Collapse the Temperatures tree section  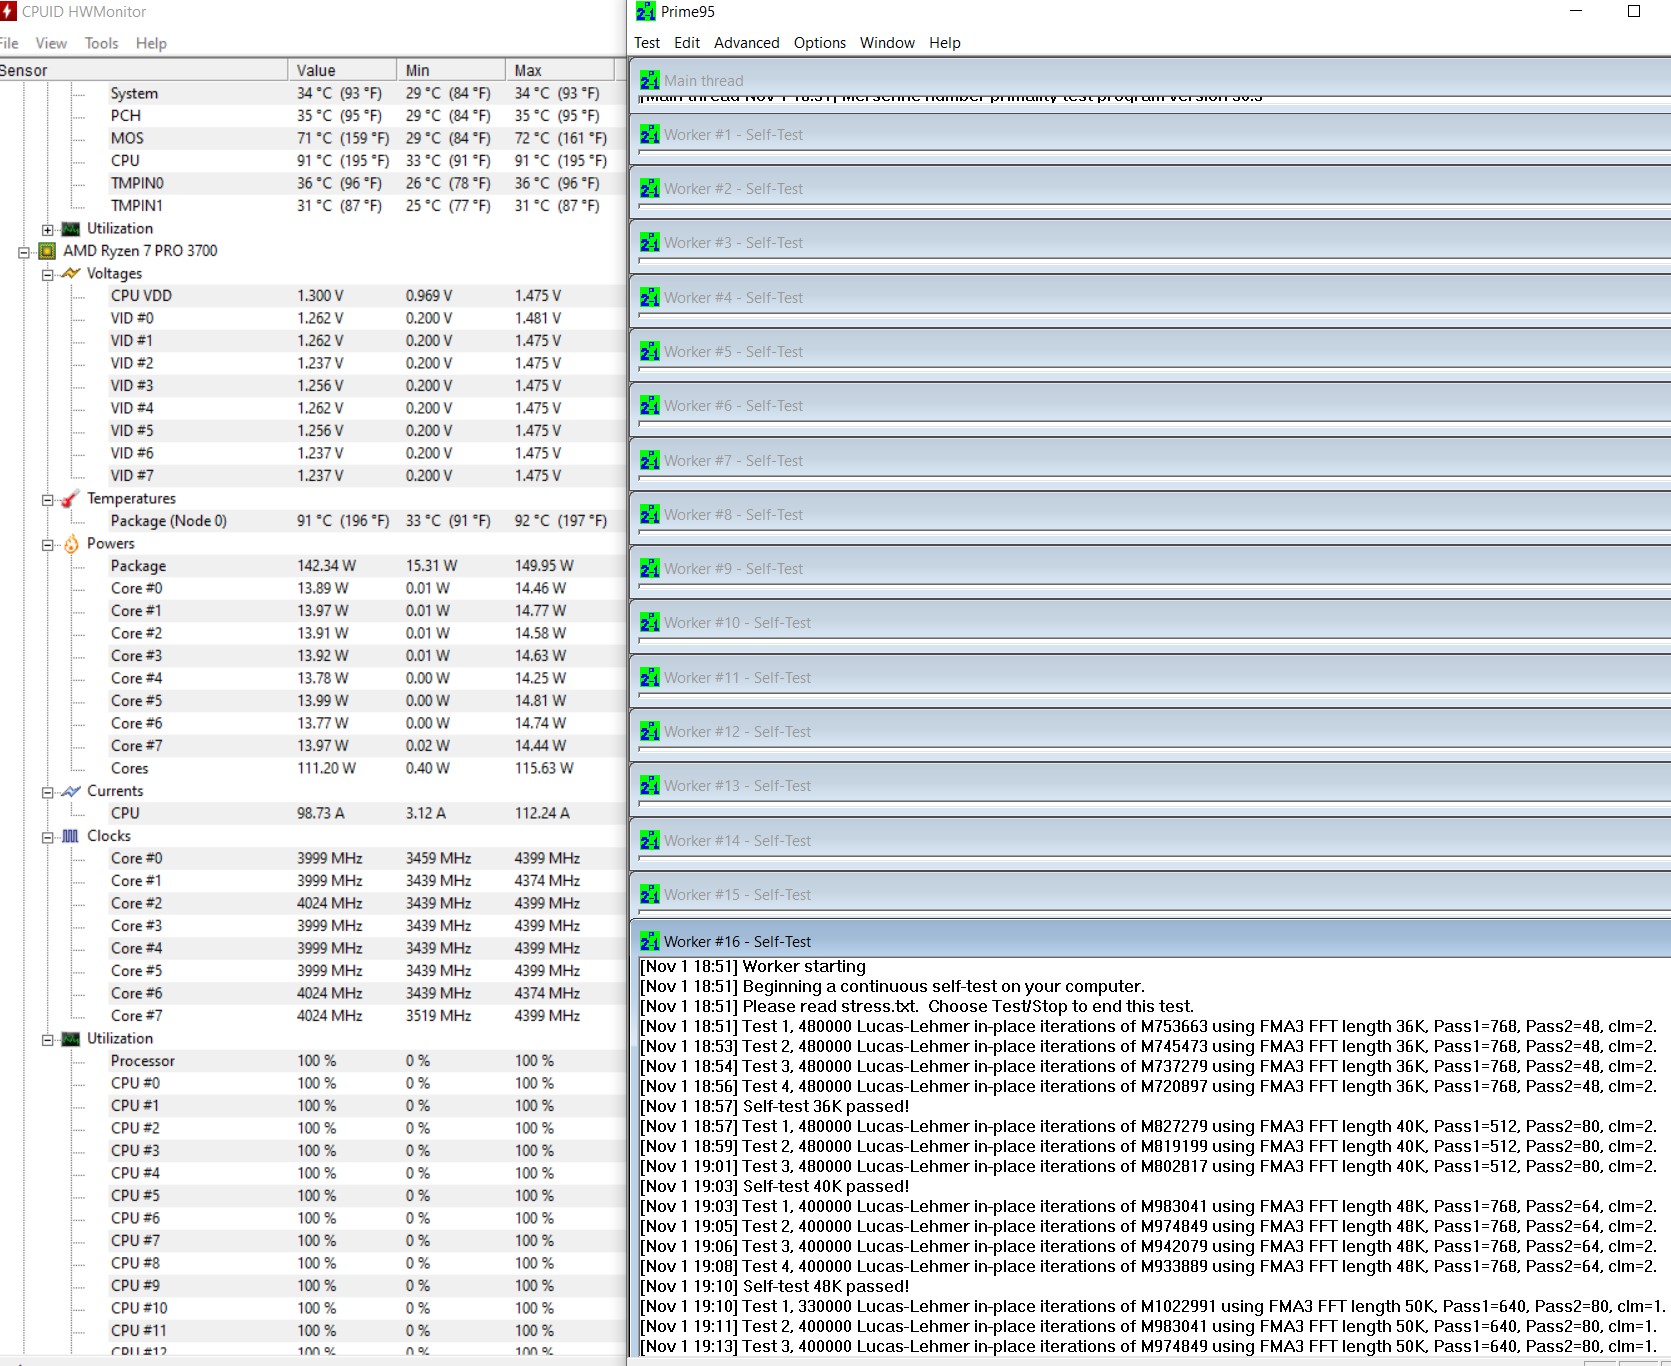pos(47,499)
